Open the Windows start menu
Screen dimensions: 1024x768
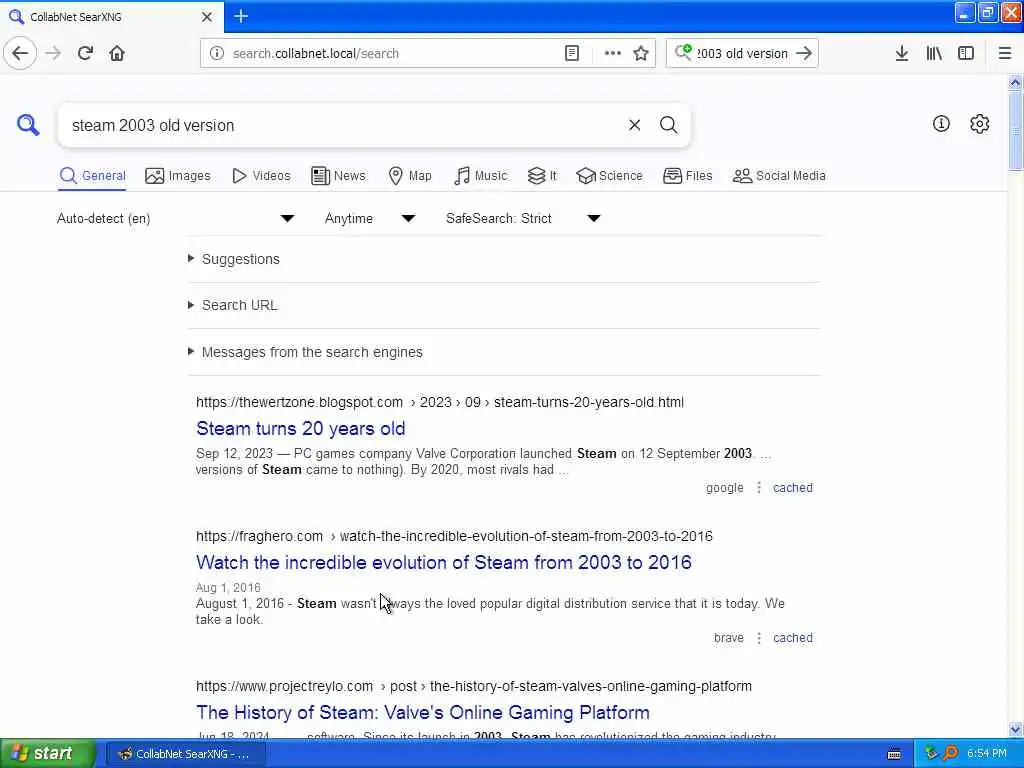point(46,754)
